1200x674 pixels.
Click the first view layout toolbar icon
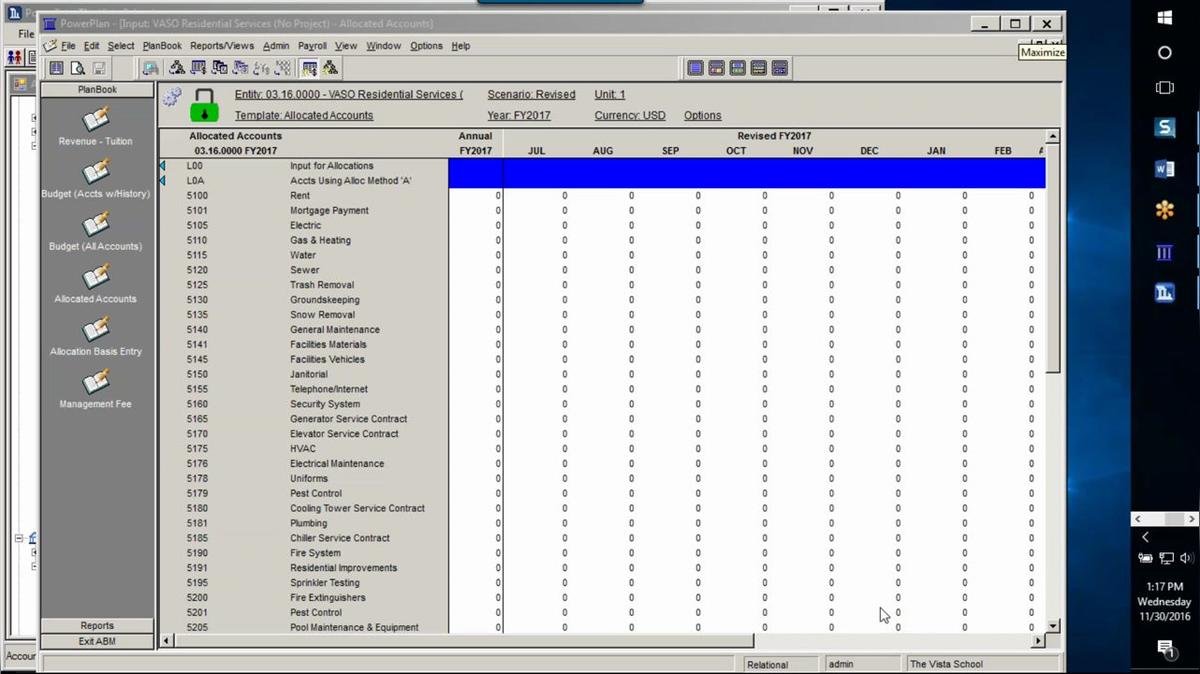[x=696, y=68]
